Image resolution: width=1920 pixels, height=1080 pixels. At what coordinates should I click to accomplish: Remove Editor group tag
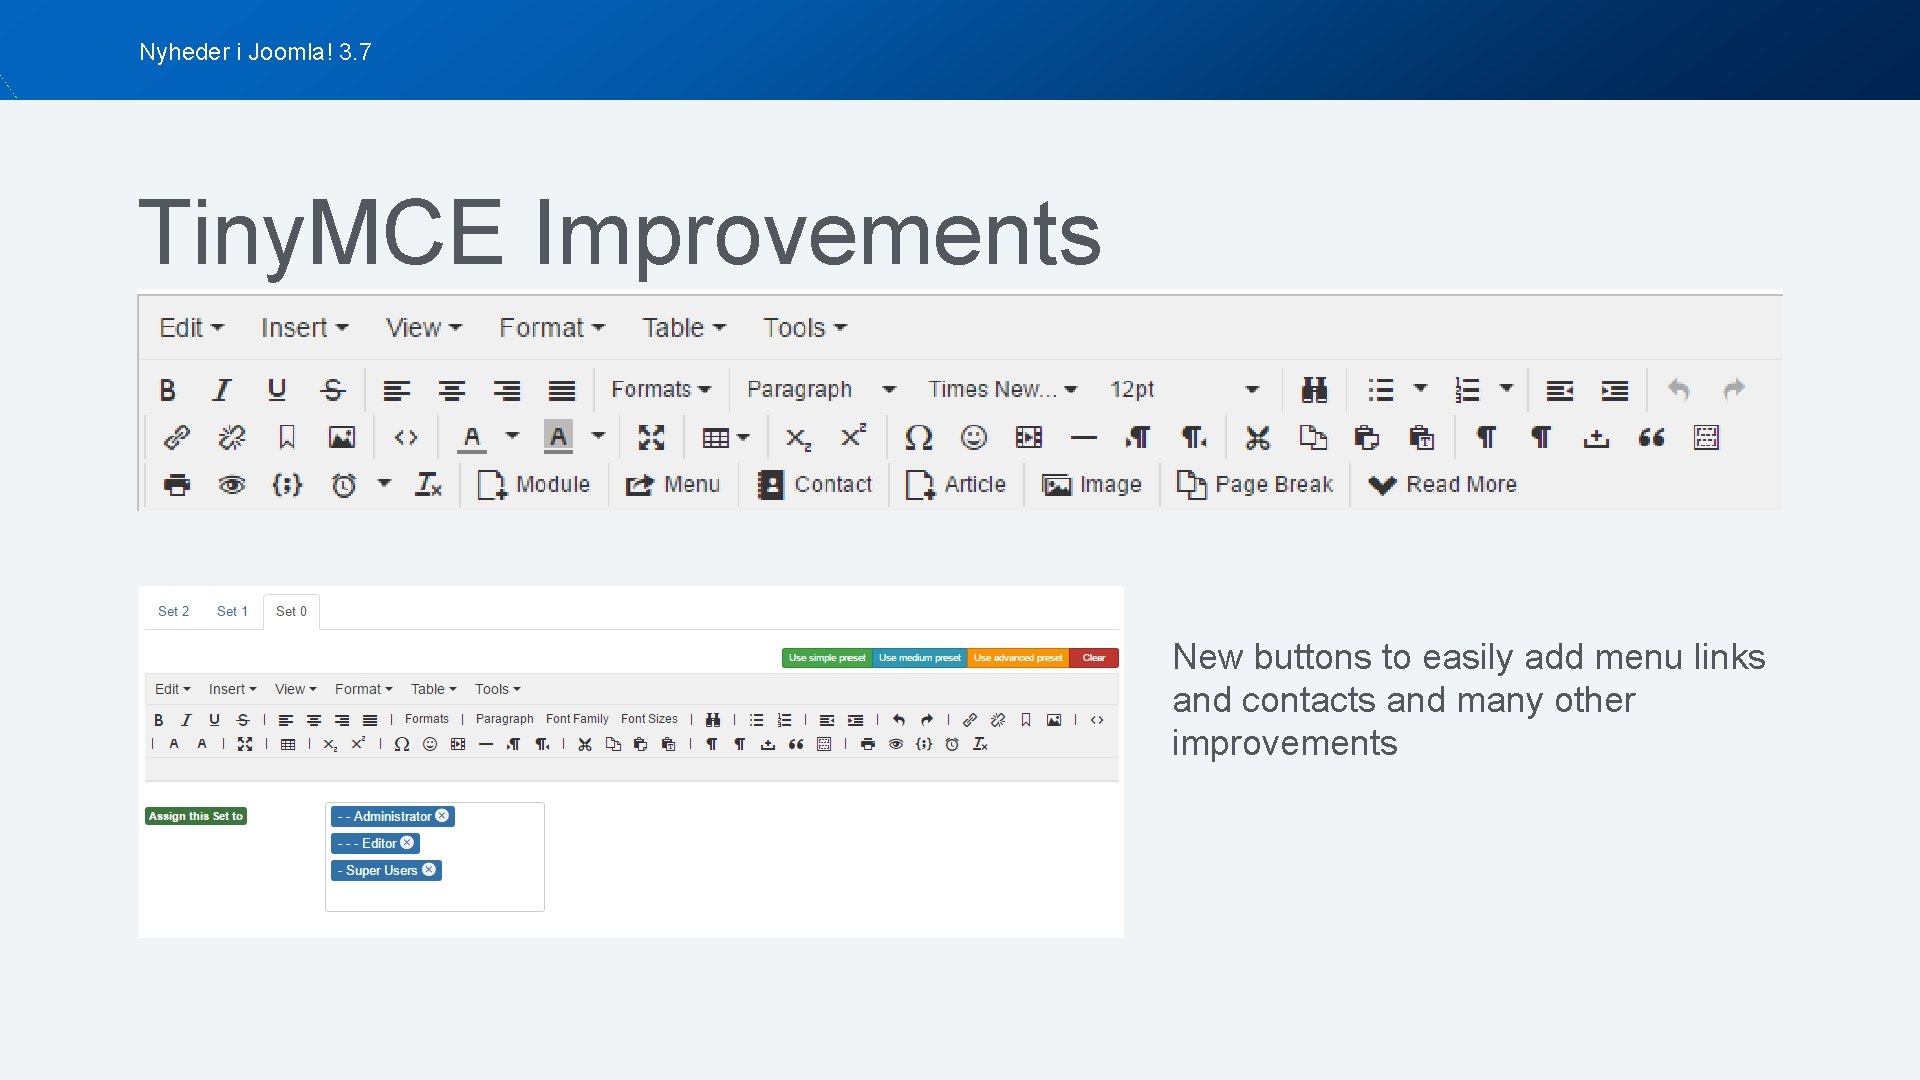point(407,843)
